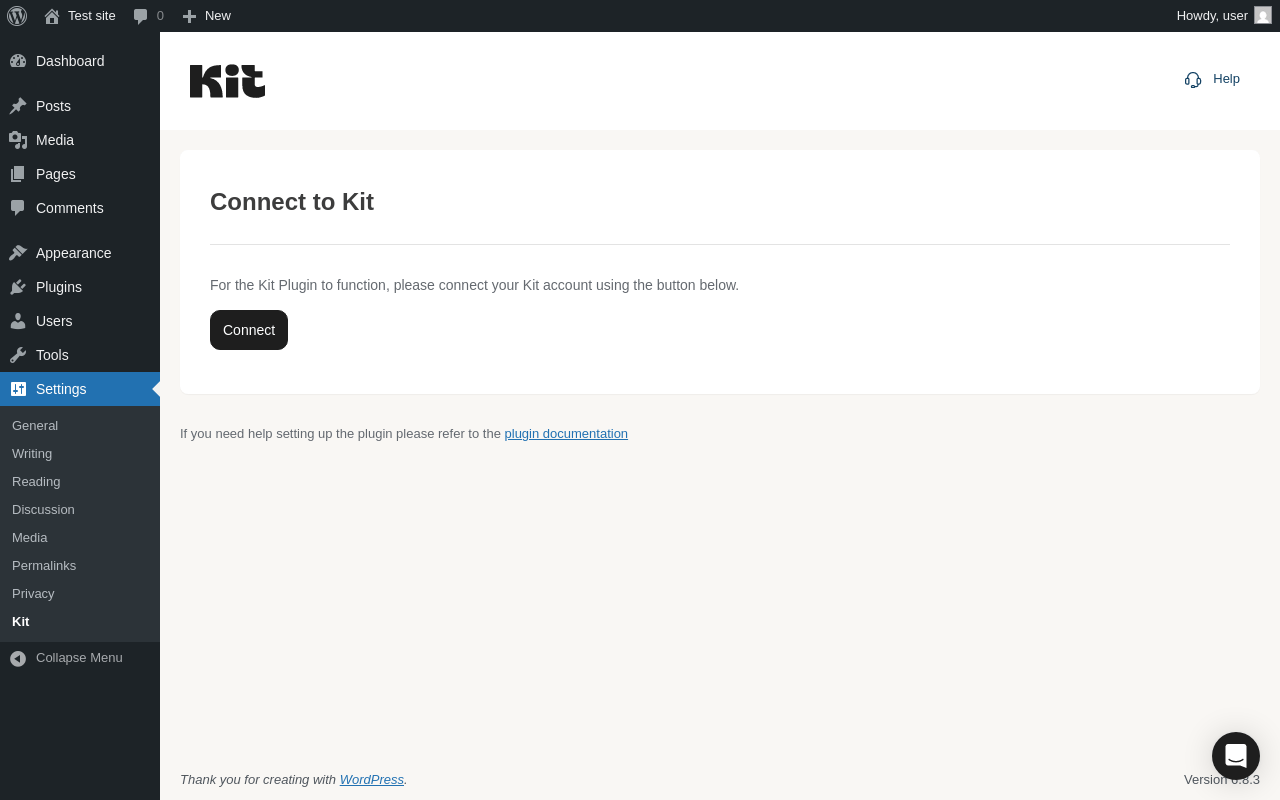The image size is (1280, 800).
Task: Click the Test site home icon
Action: (x=52, y=16)
